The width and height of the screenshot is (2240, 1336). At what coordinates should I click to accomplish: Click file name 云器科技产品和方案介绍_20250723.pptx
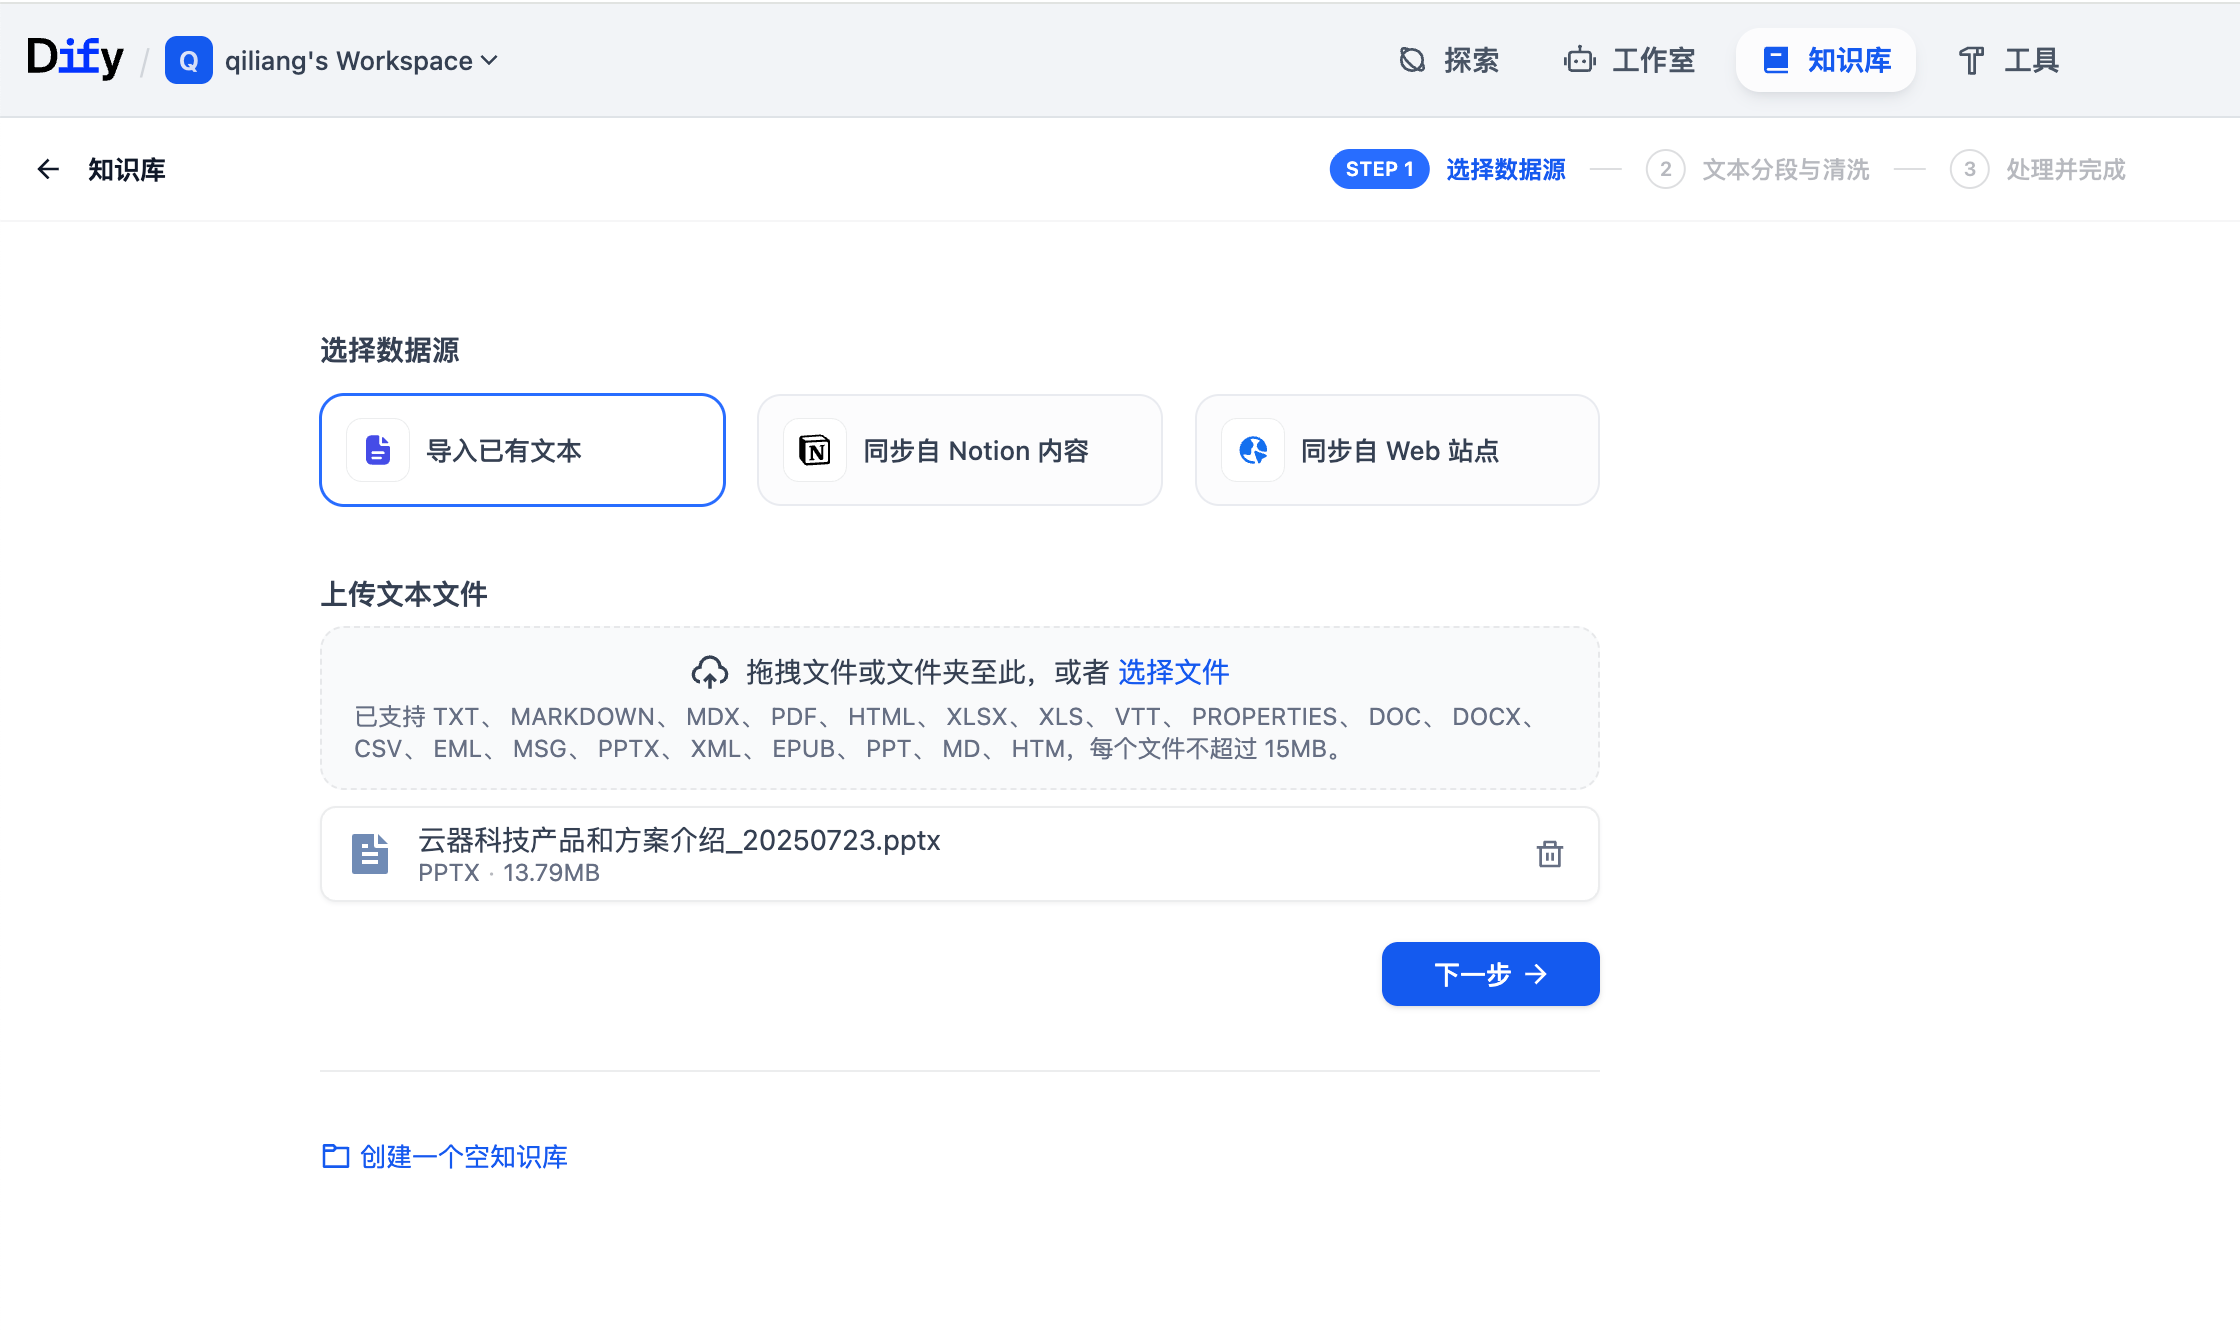click(x=679, y=840)
